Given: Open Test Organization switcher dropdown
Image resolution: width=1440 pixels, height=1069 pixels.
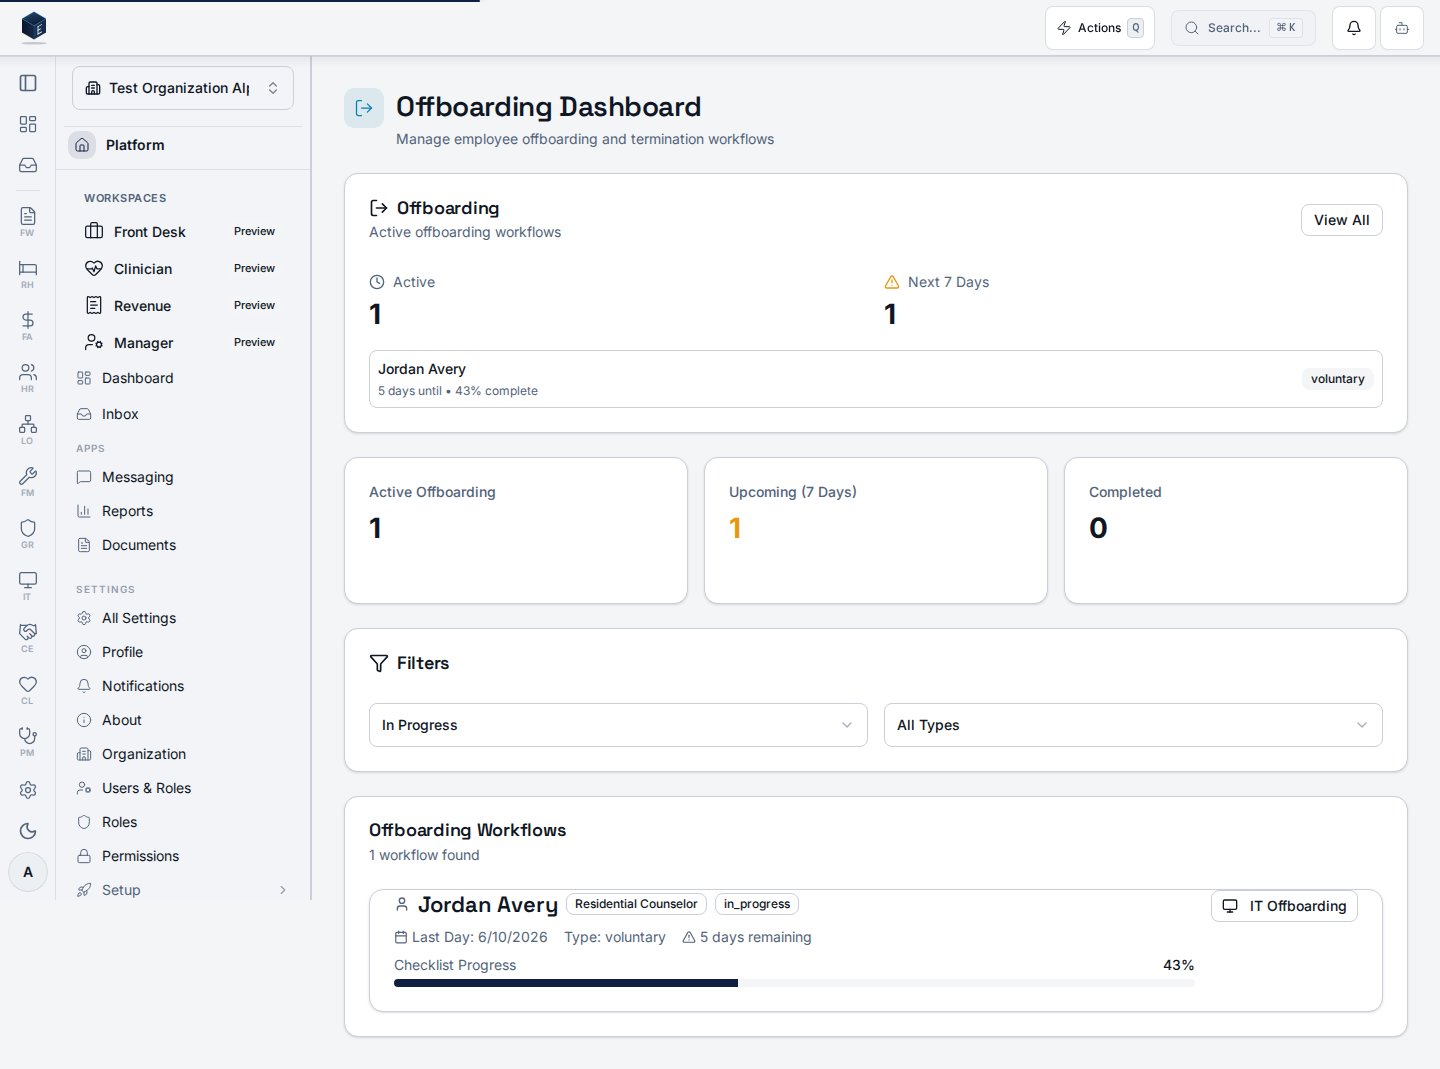Looking at the screenshot, I should (x=183, y=88).
